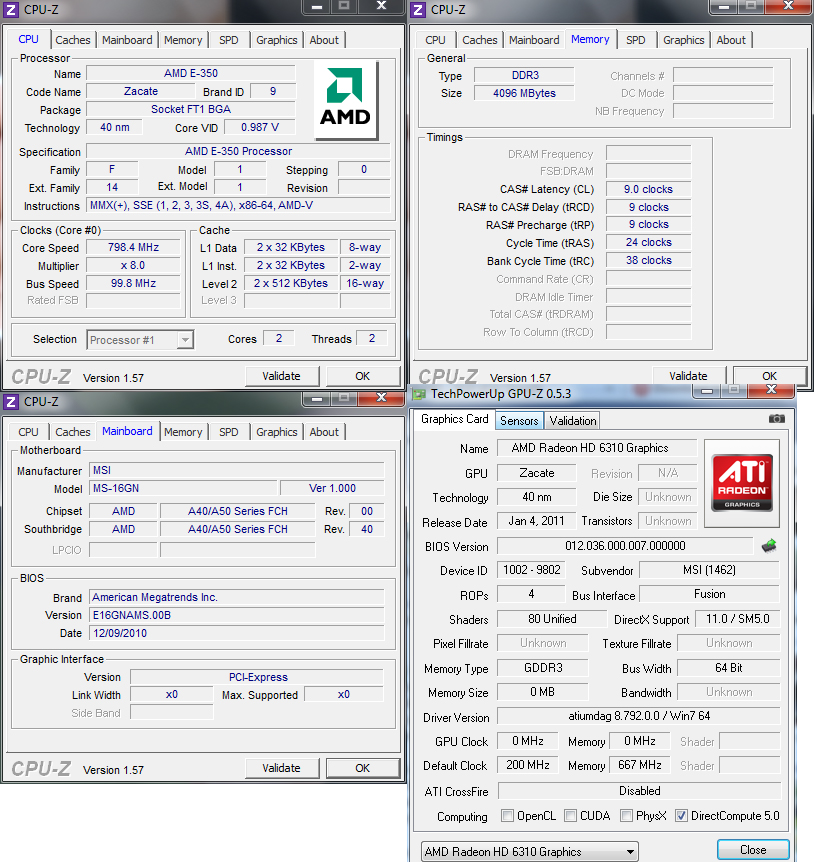Enable the PhysX checkbox
This screenshot has height=862, width=814.
click(626, 815)
